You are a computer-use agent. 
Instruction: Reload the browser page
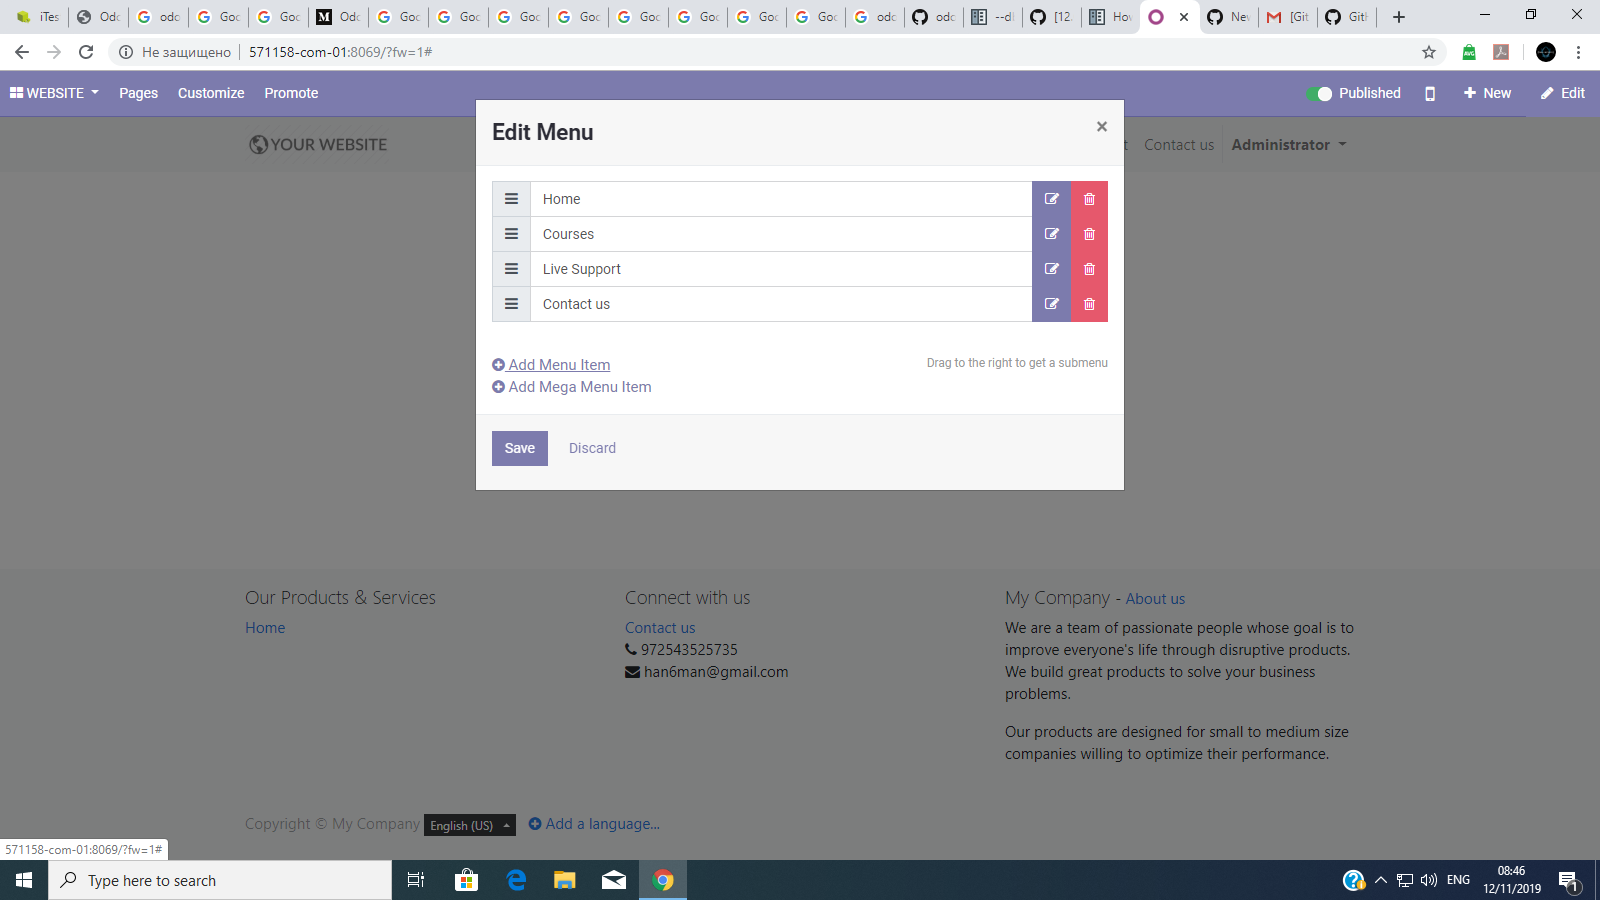[86, 52]
